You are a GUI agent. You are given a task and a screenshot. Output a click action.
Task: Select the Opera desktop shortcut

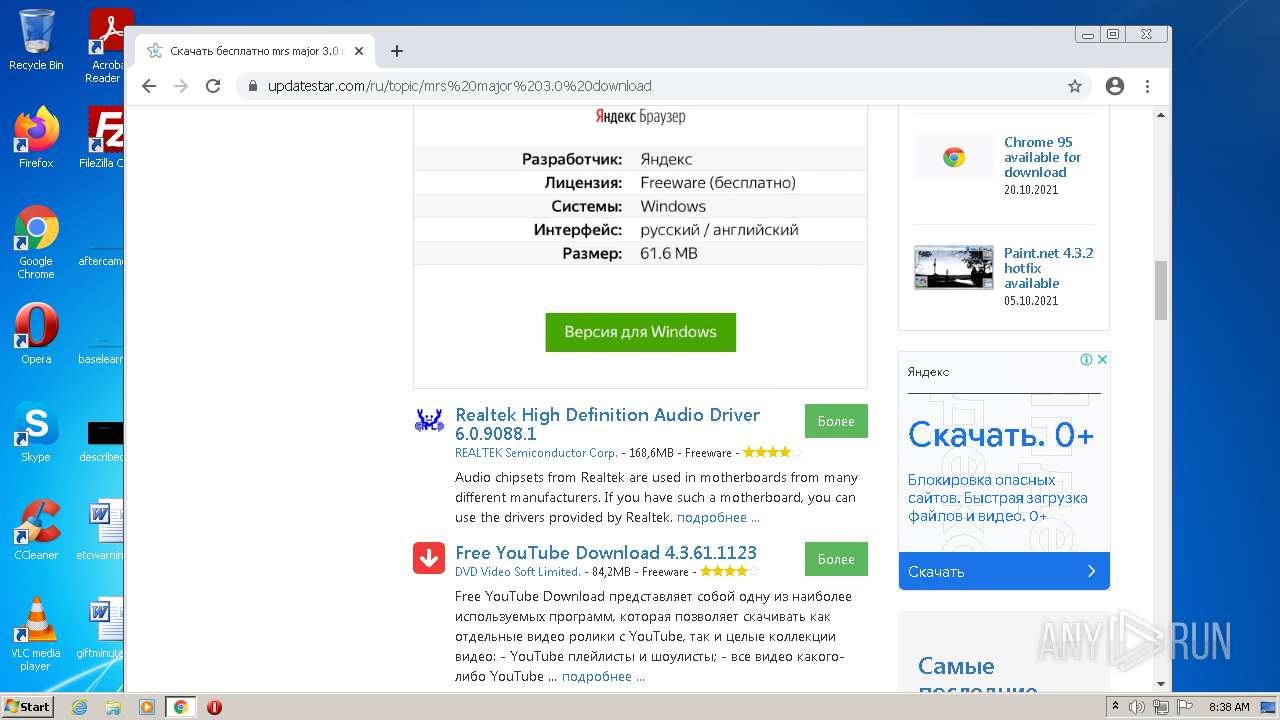36,334
